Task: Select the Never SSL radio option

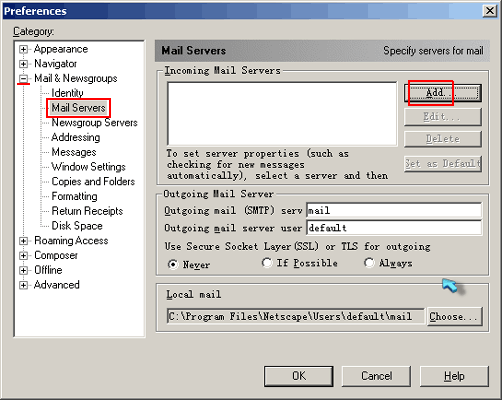Action: coord(173,264)
